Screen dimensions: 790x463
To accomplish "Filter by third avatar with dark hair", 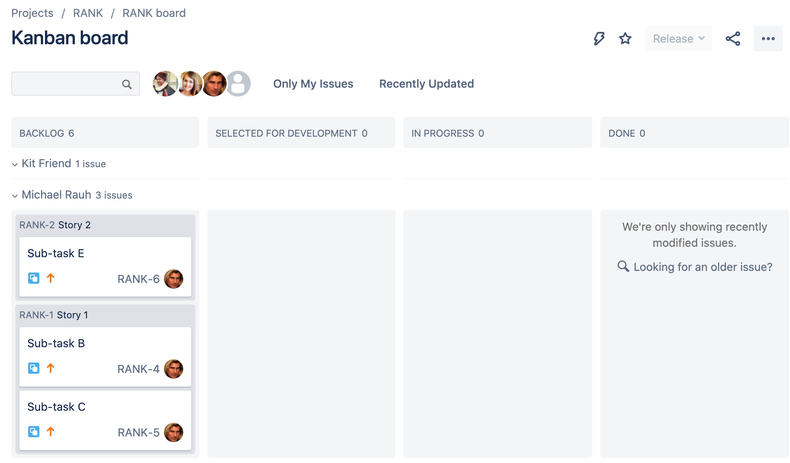I will point(214,84).
